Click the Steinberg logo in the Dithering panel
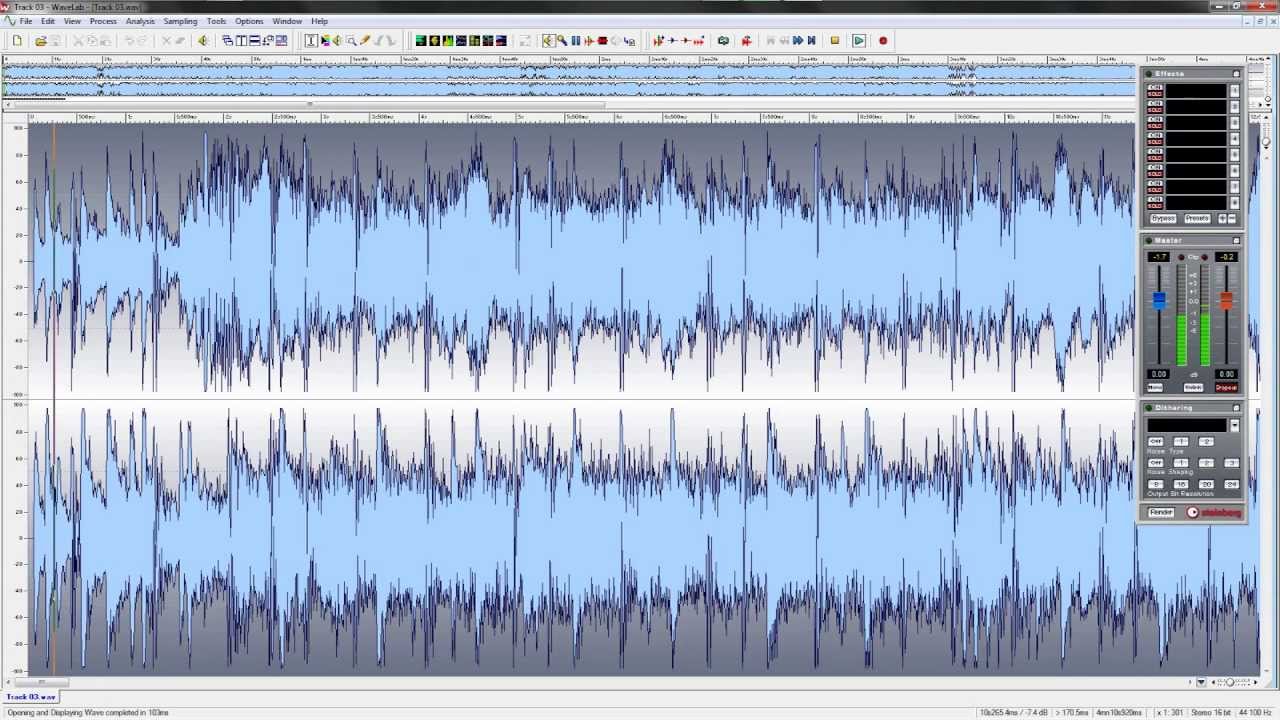 (x=1214, y=512)
